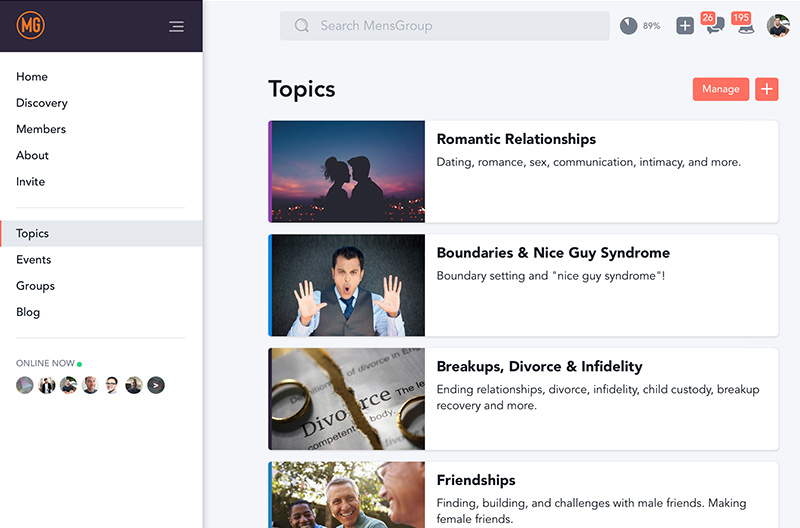
Task: Open Discovery in the sidebar
Action: tap(42, 103)
